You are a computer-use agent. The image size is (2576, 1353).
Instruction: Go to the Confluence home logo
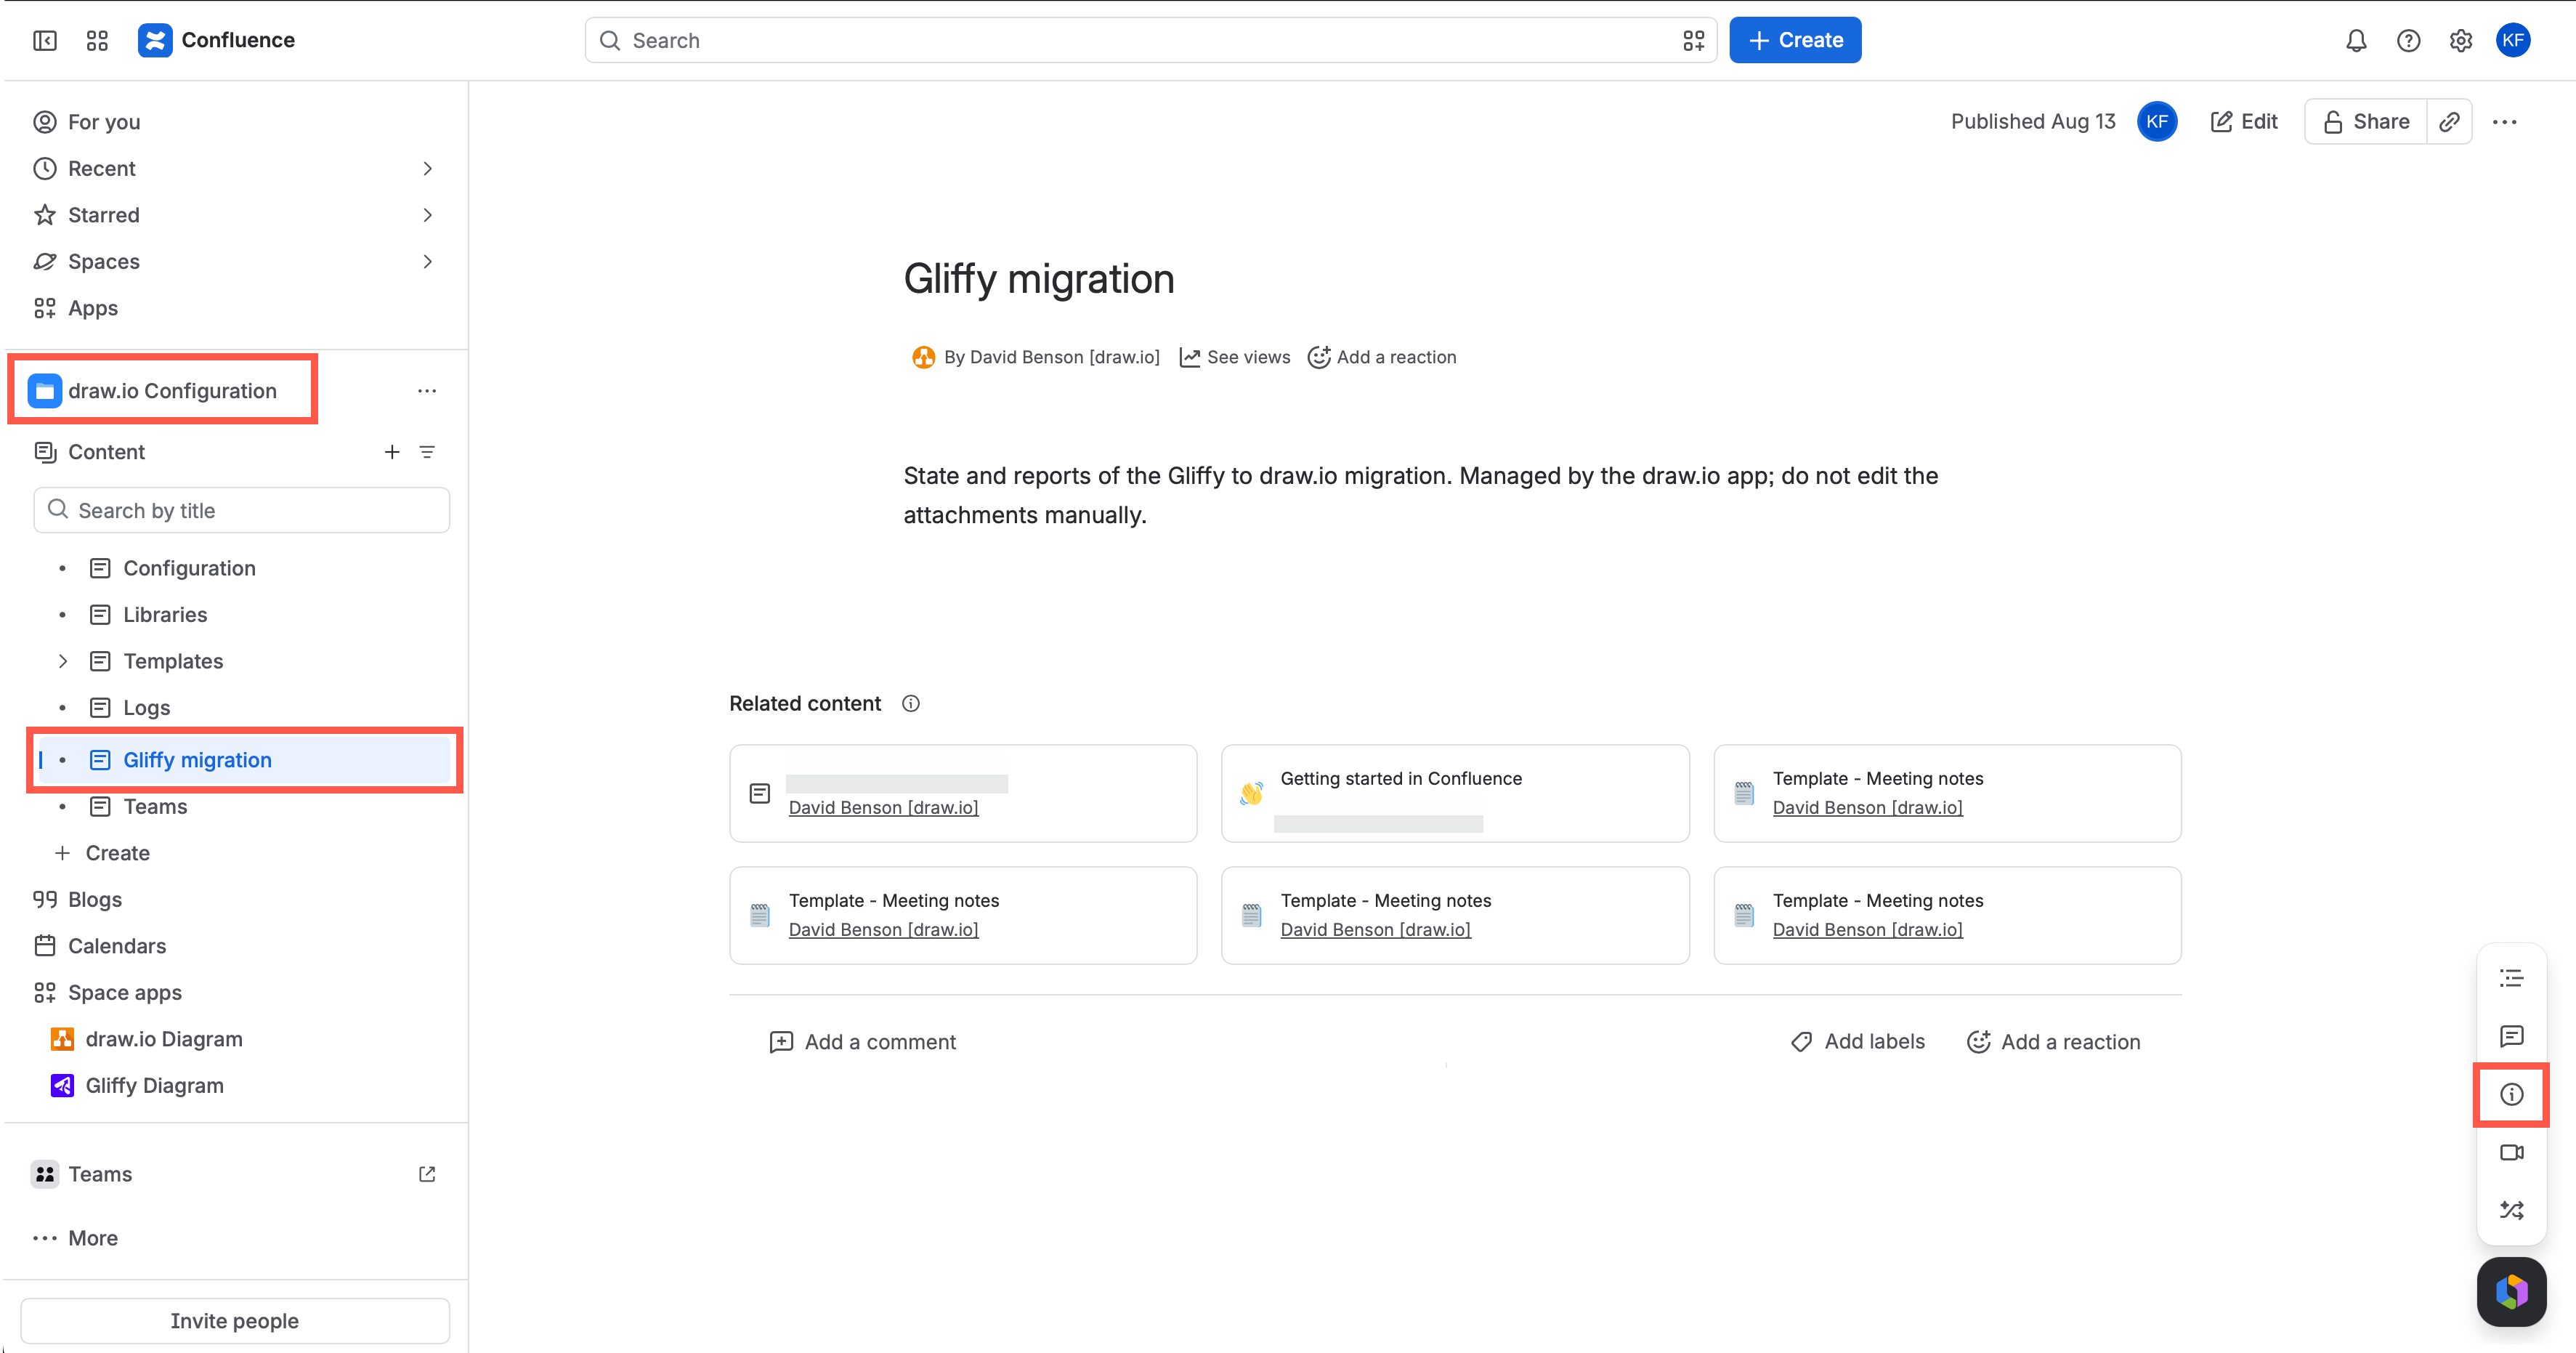click(217, 40)
